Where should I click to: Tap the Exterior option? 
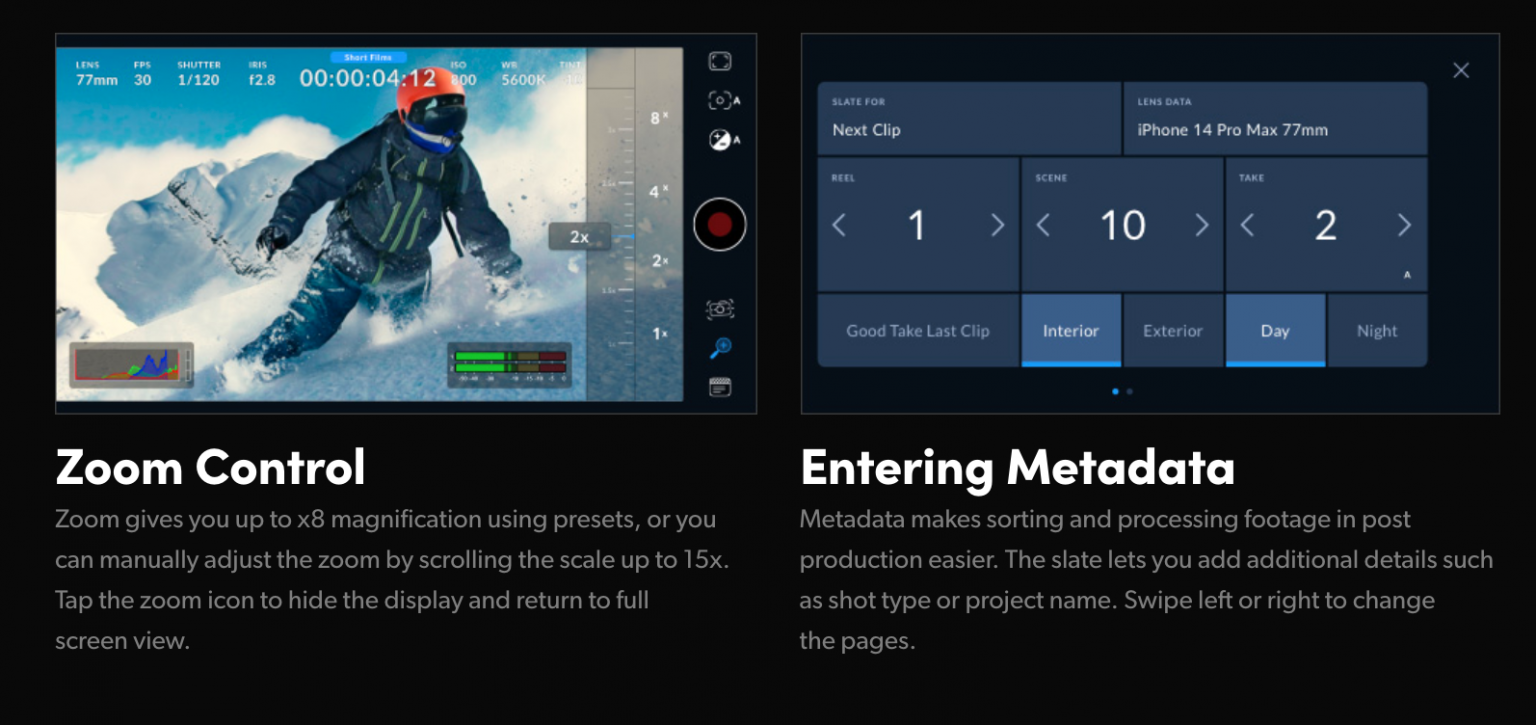coord(1172,330)
